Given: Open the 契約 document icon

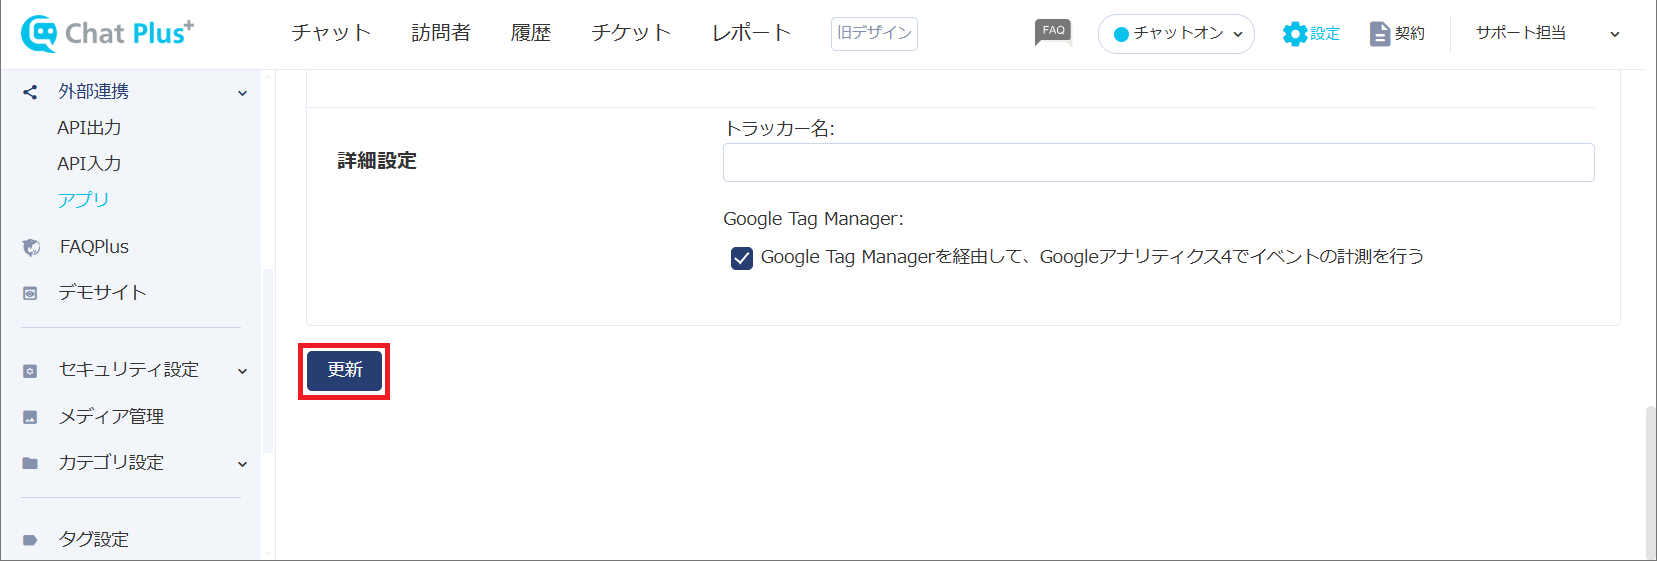Looking at the screenshot, I should point(1380,34).
